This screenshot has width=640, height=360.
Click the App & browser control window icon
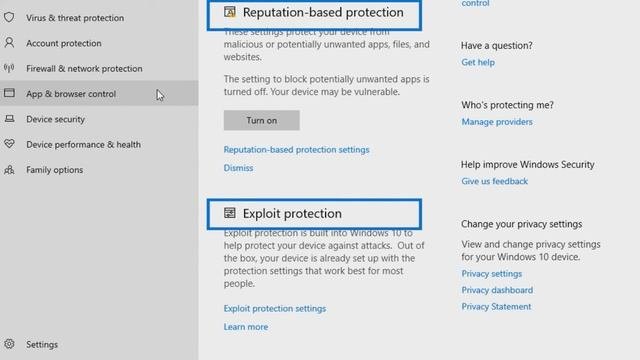click(x=9, y=93)
